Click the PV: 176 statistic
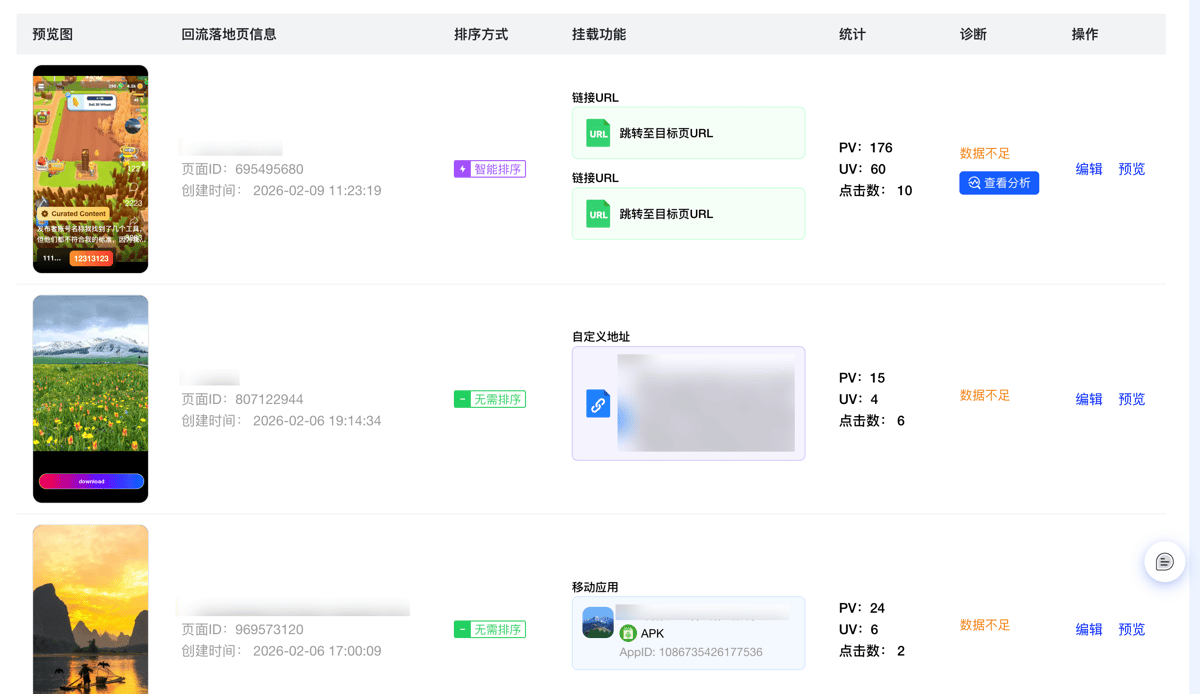Viewport: 1200px width, 694px height. [866, 147]
